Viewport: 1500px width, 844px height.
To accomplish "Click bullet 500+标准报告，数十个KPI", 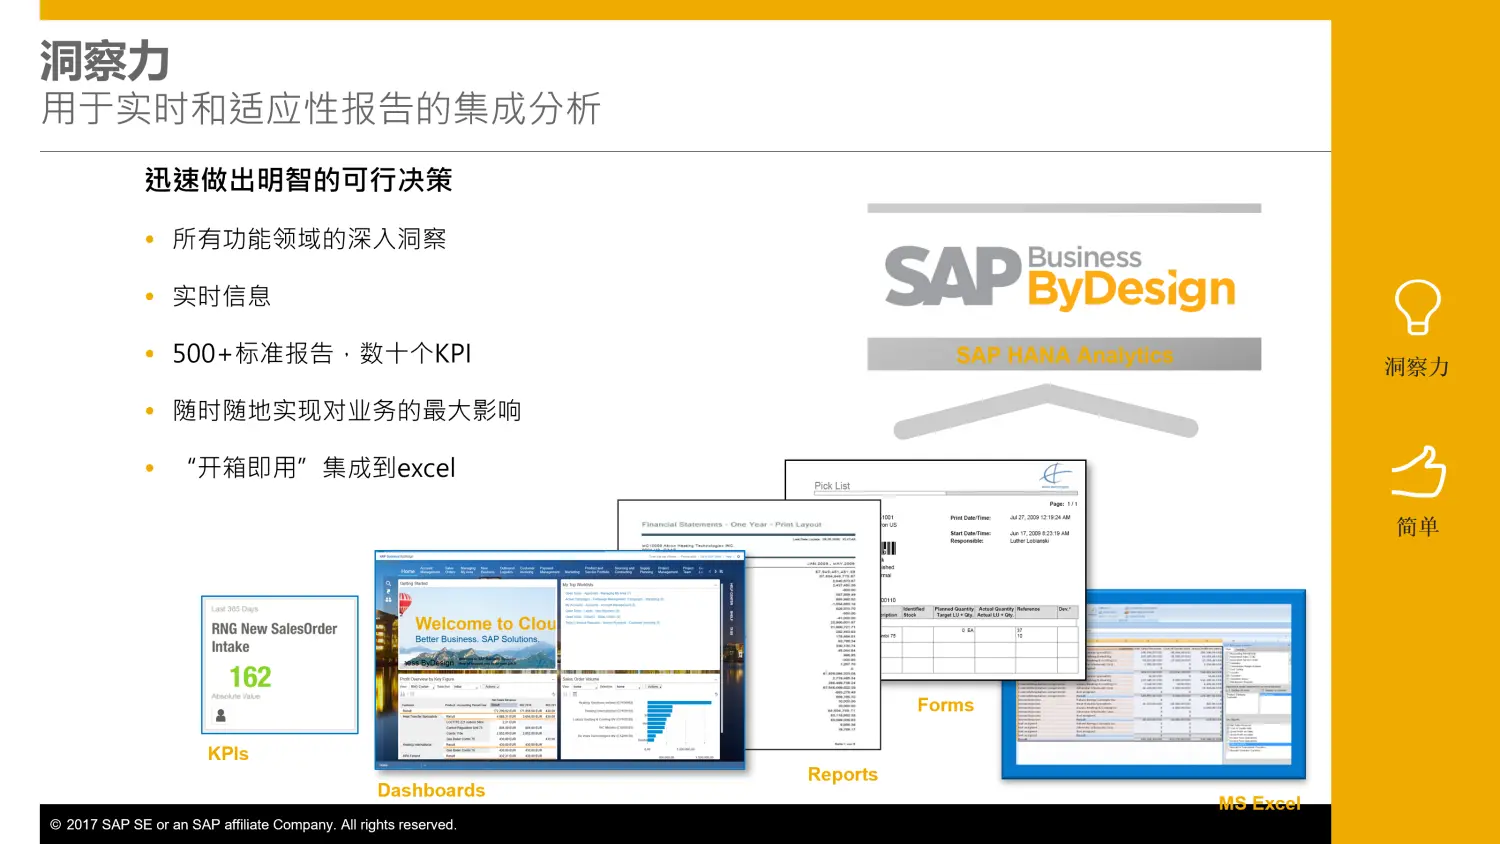I will click(x=321, y=353).
